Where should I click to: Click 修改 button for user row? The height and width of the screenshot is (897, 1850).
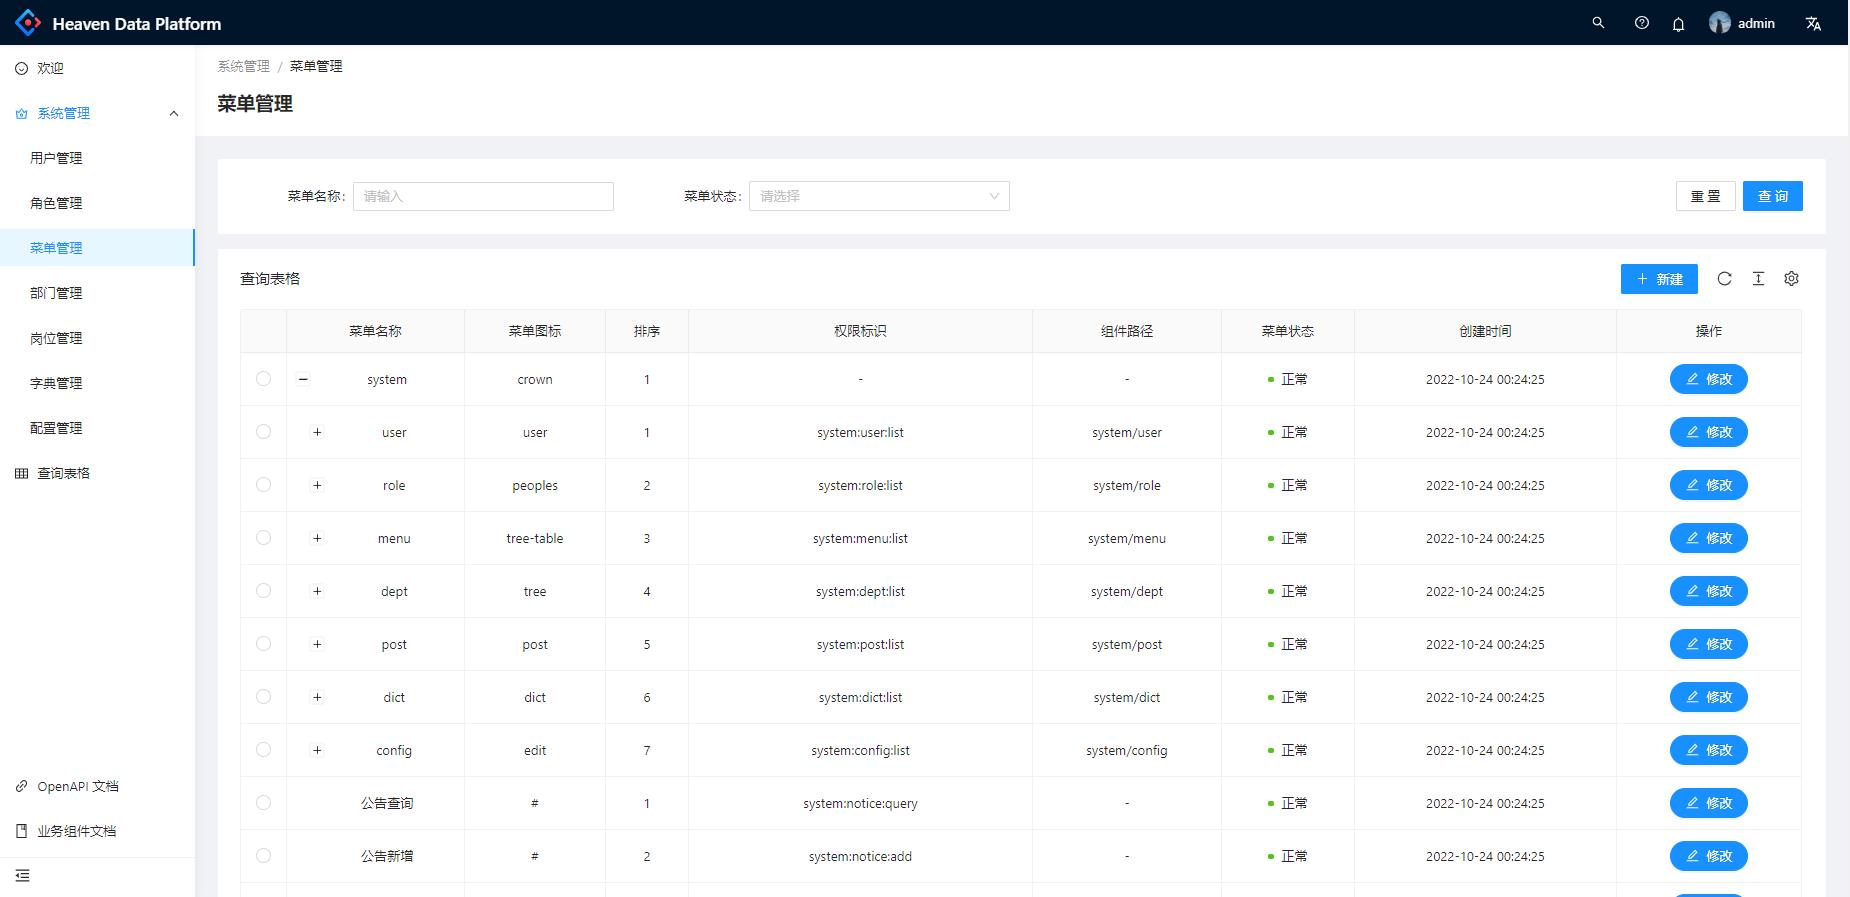tap(1708, 432)
